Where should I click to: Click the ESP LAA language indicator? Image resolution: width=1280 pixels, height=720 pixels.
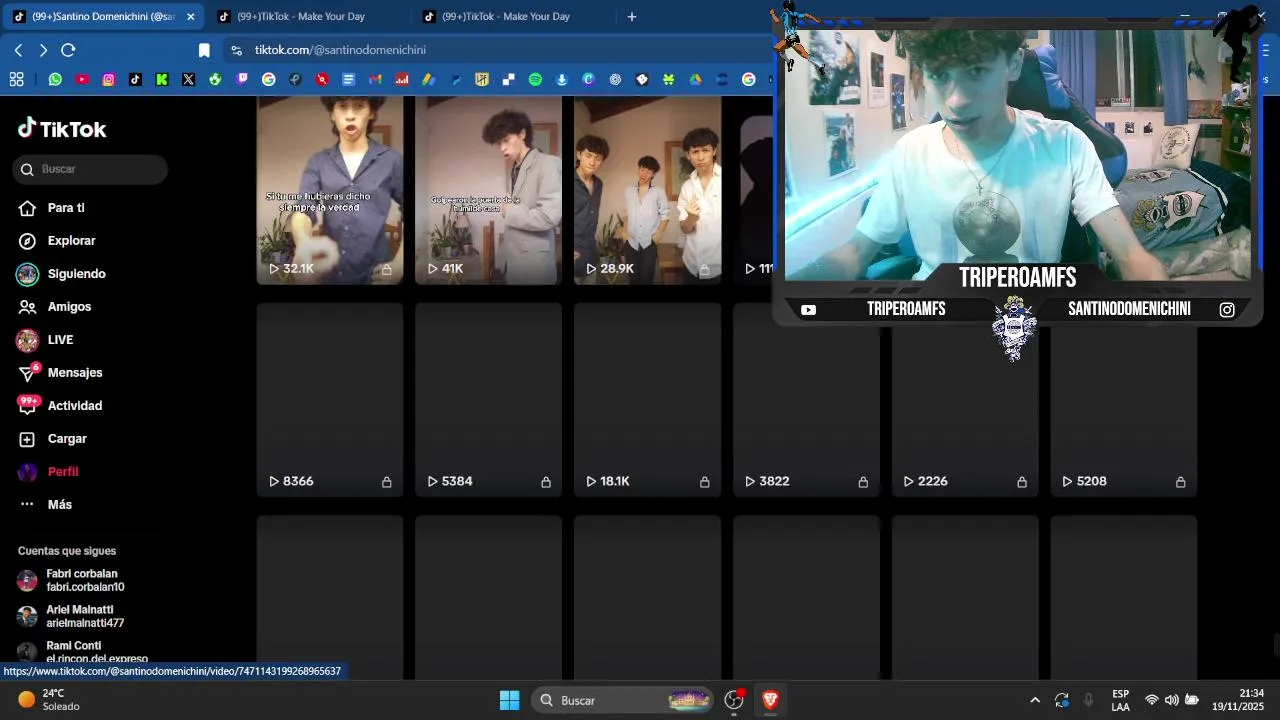(1120, 700)
